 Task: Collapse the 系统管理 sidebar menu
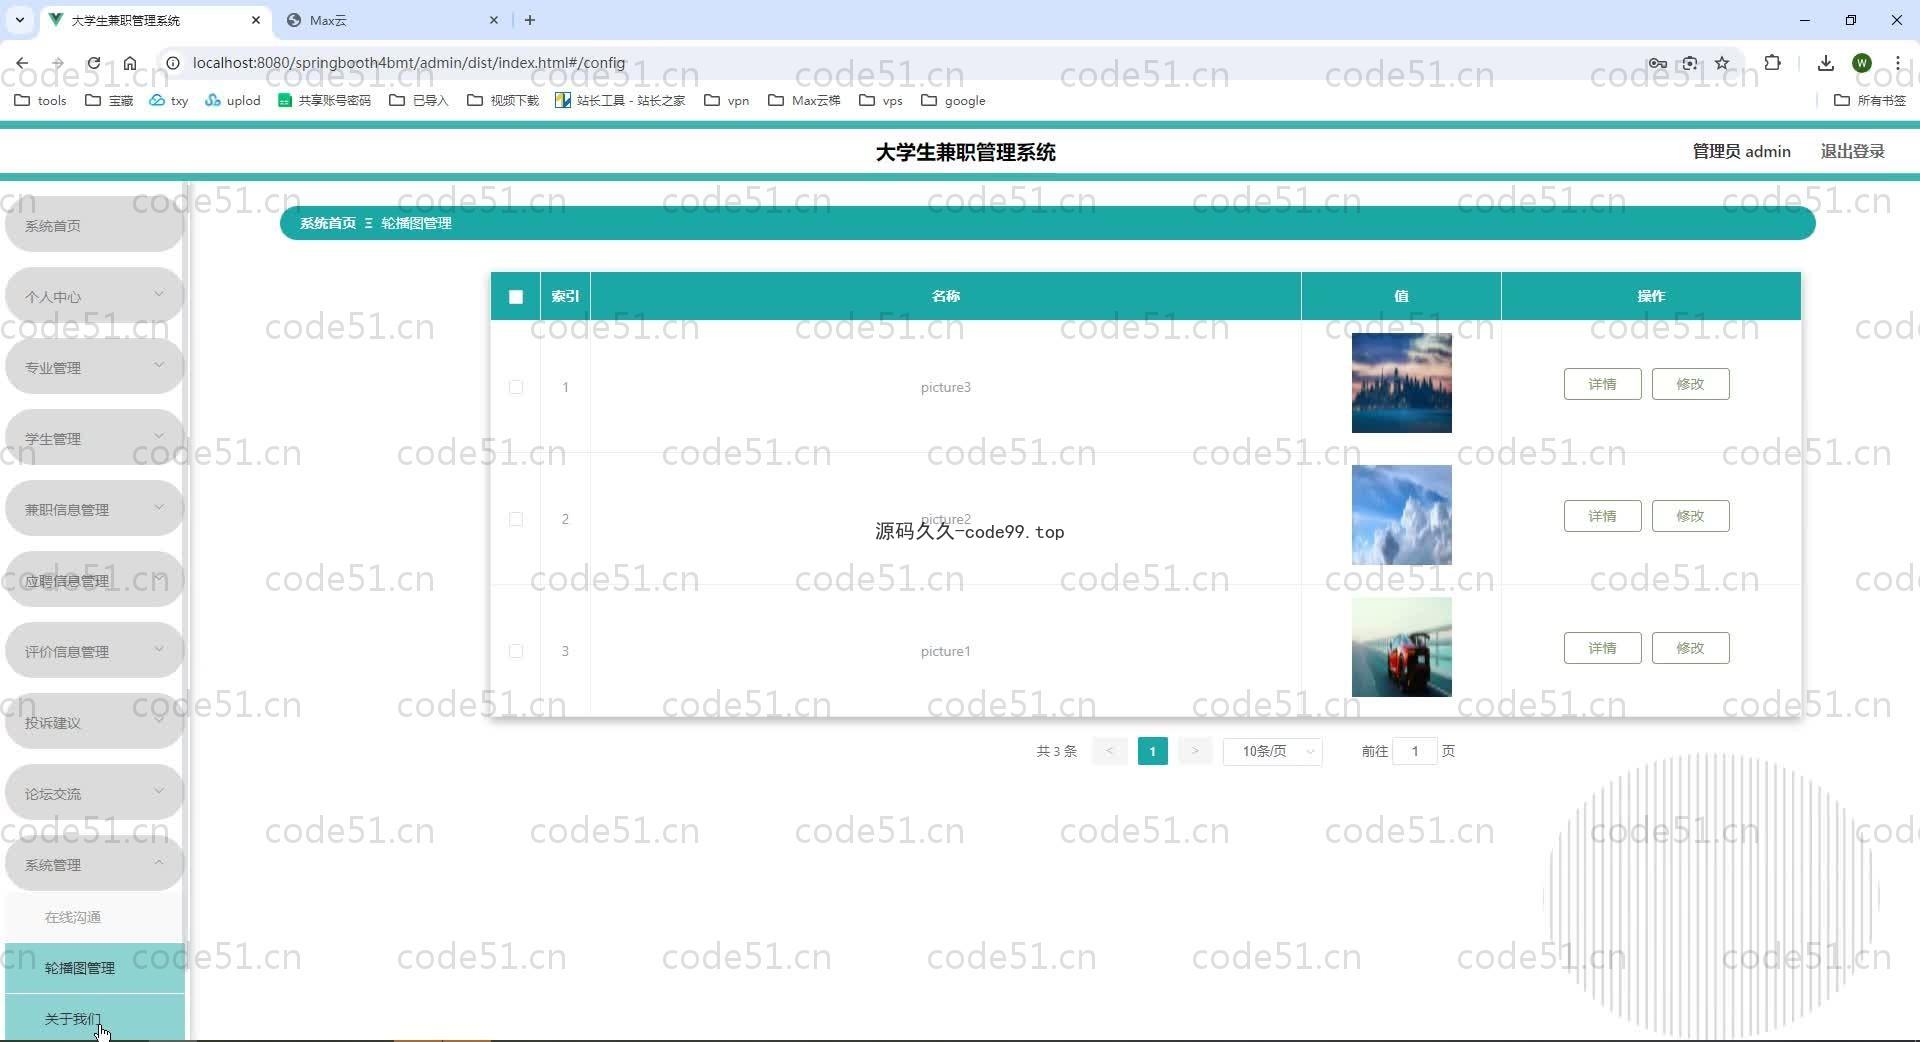94,864
